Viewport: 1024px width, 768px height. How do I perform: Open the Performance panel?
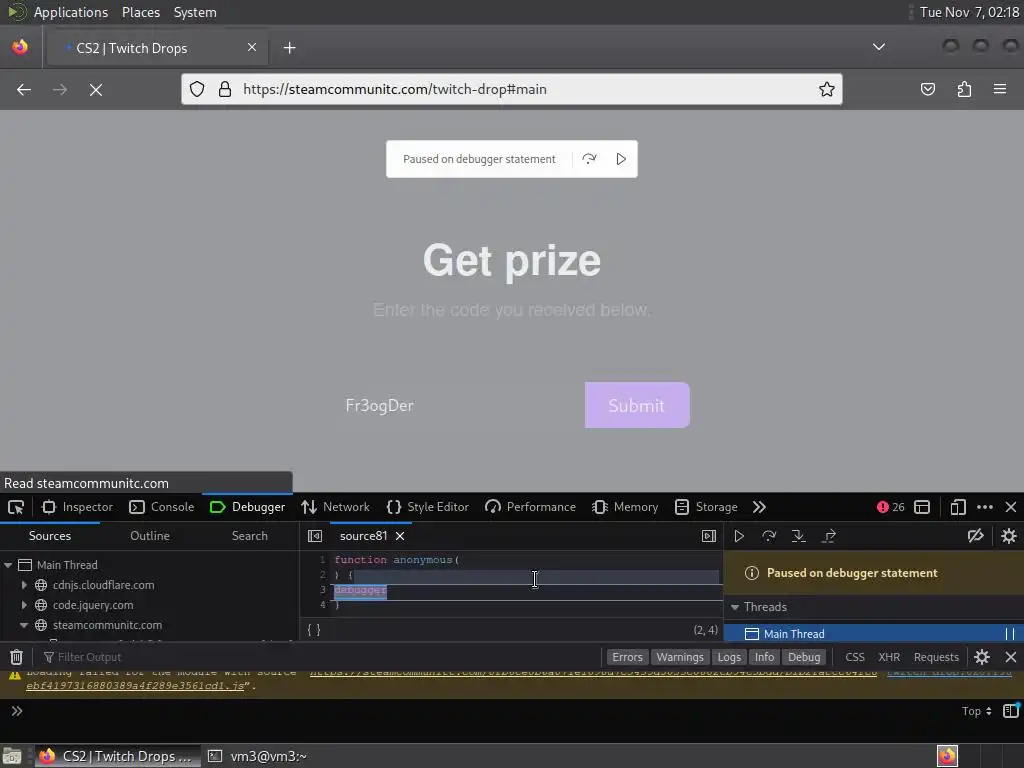(x=530, y=507)
